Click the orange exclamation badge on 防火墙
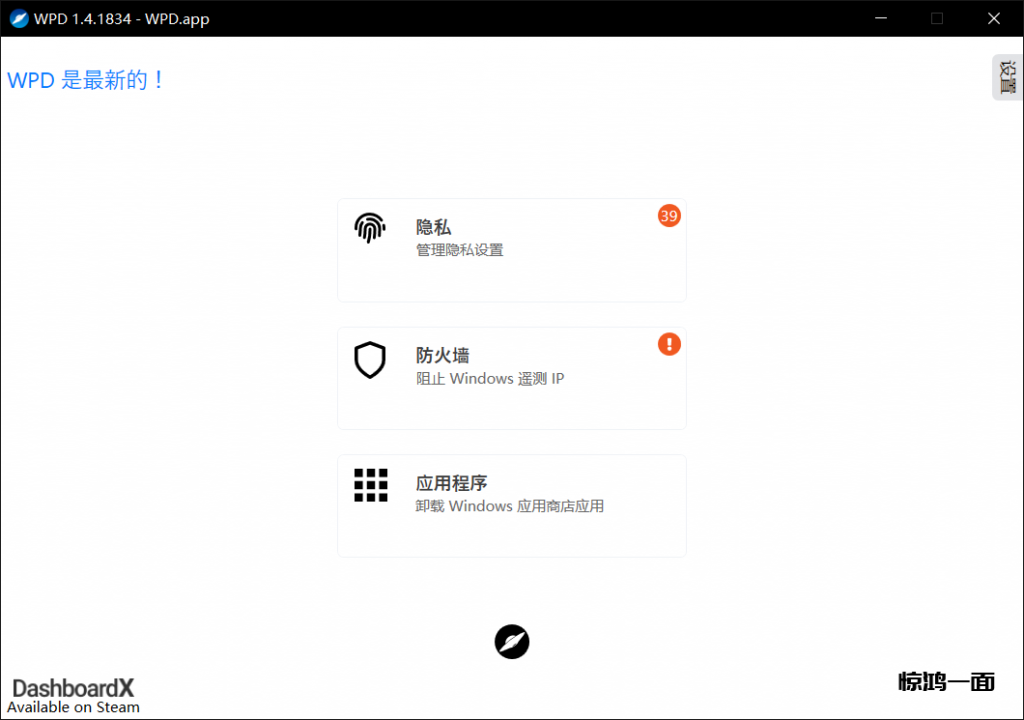This screenshot has width=1024, height=720. (669, 344)
